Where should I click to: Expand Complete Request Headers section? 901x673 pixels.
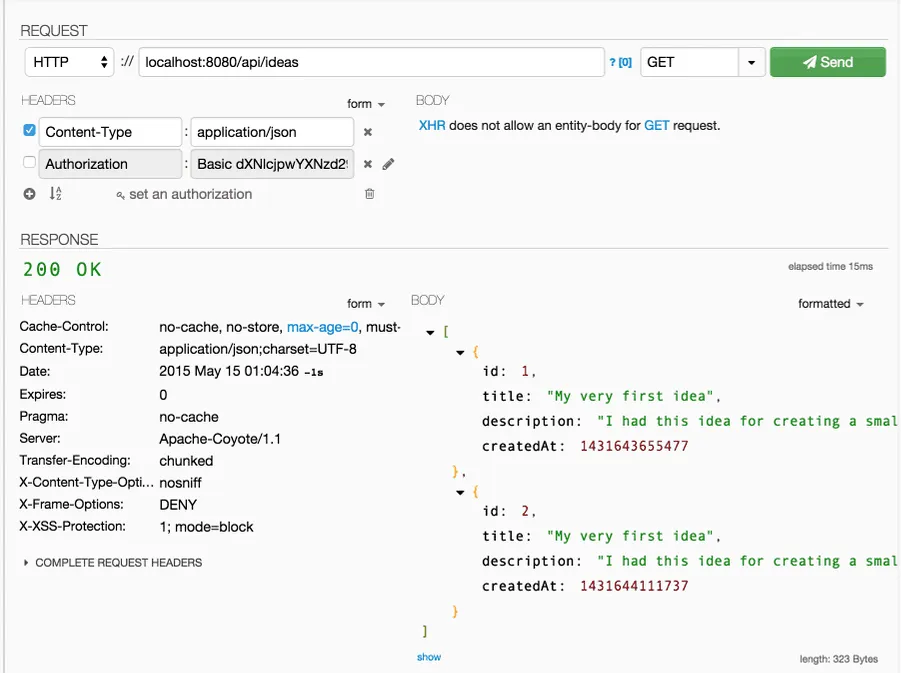pos(112,563)
